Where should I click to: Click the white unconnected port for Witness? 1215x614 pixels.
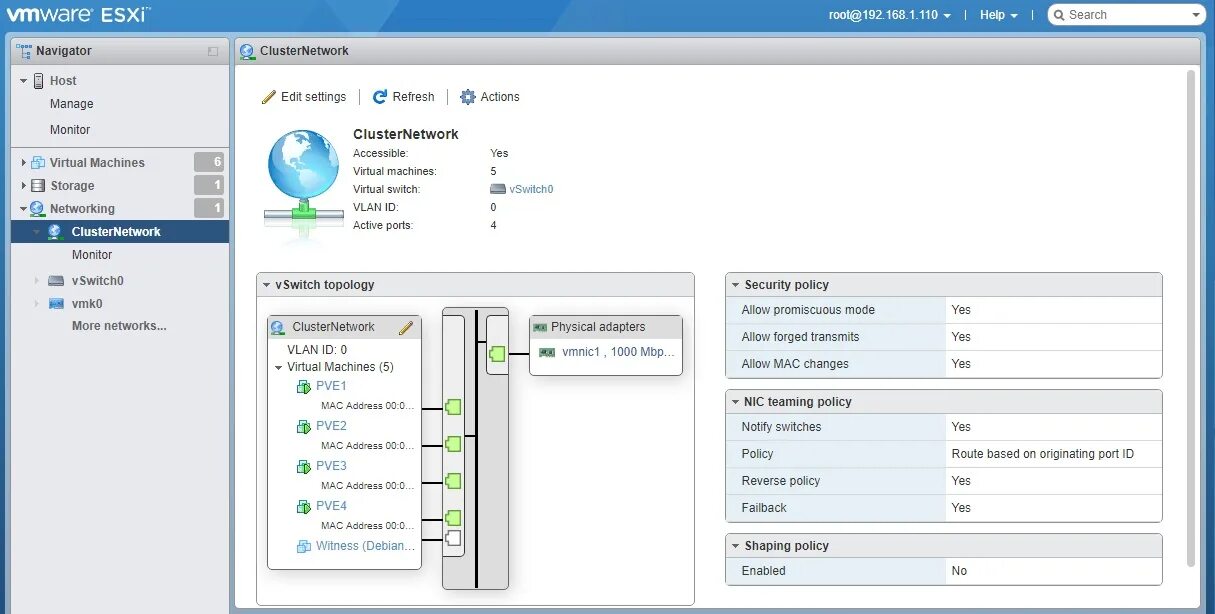pyautogui.click(x=453, y=538)
